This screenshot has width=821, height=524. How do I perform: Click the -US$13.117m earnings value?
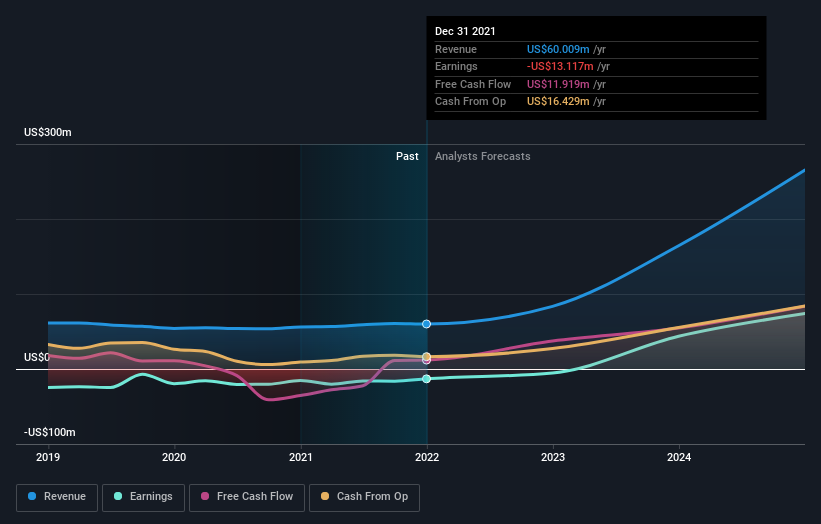(x=560, y=66)
